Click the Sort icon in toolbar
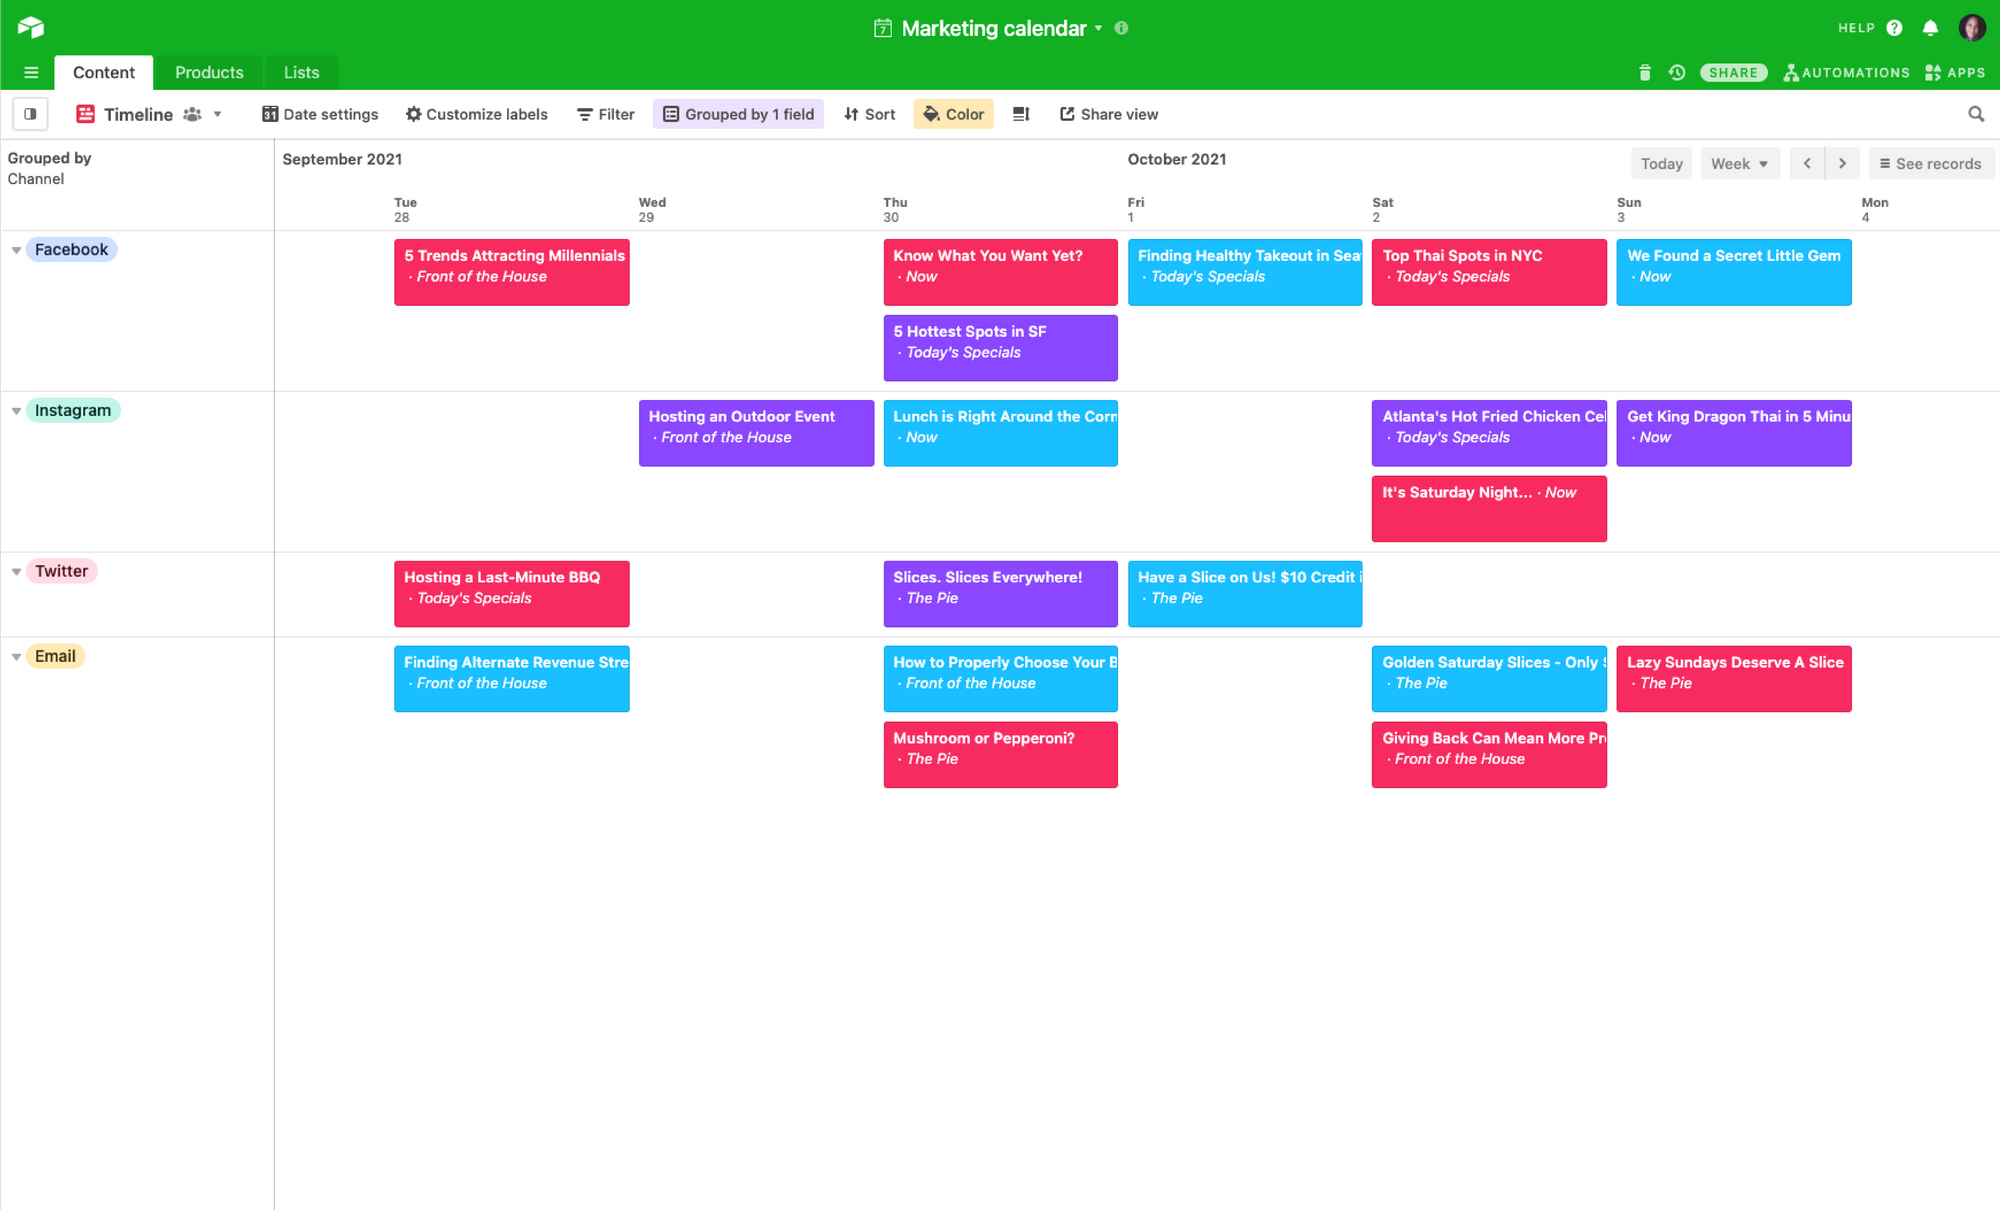 (x=870, y=114)
